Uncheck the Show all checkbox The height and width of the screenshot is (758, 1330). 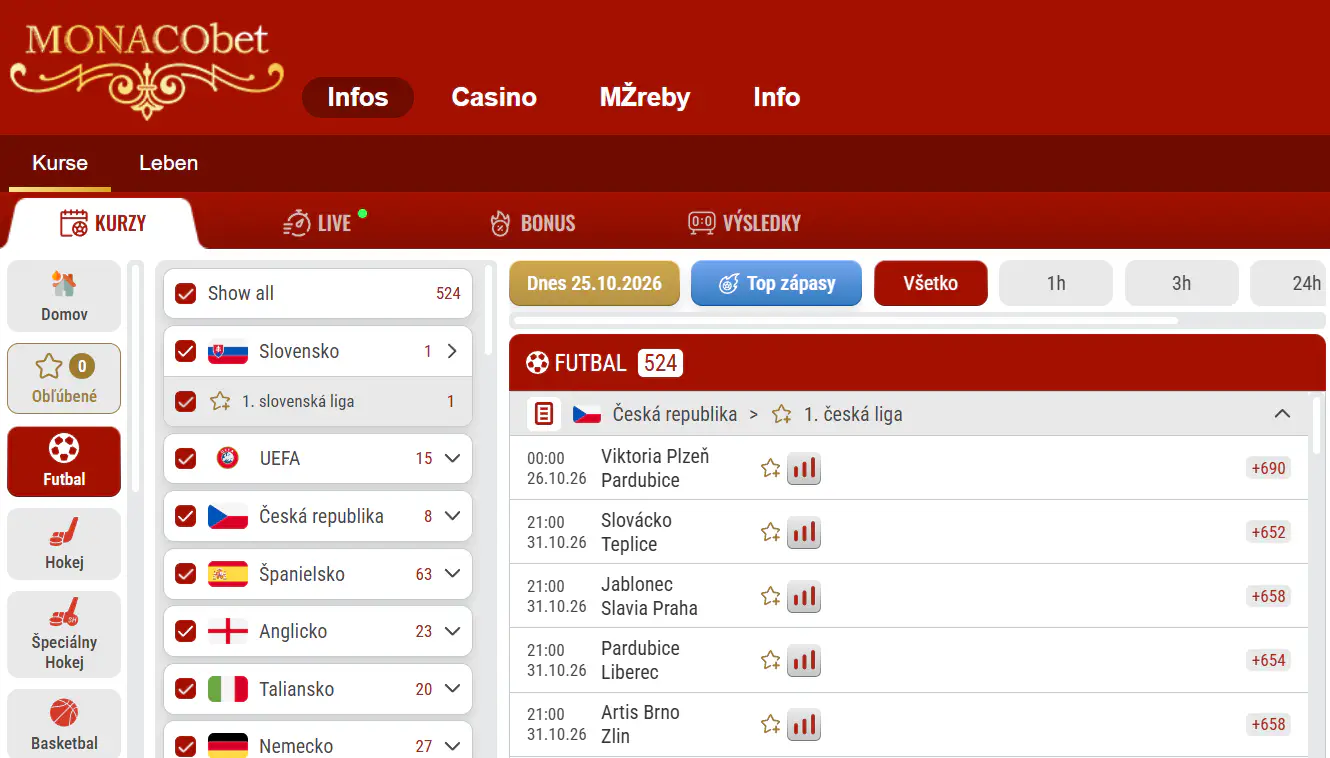185,294
